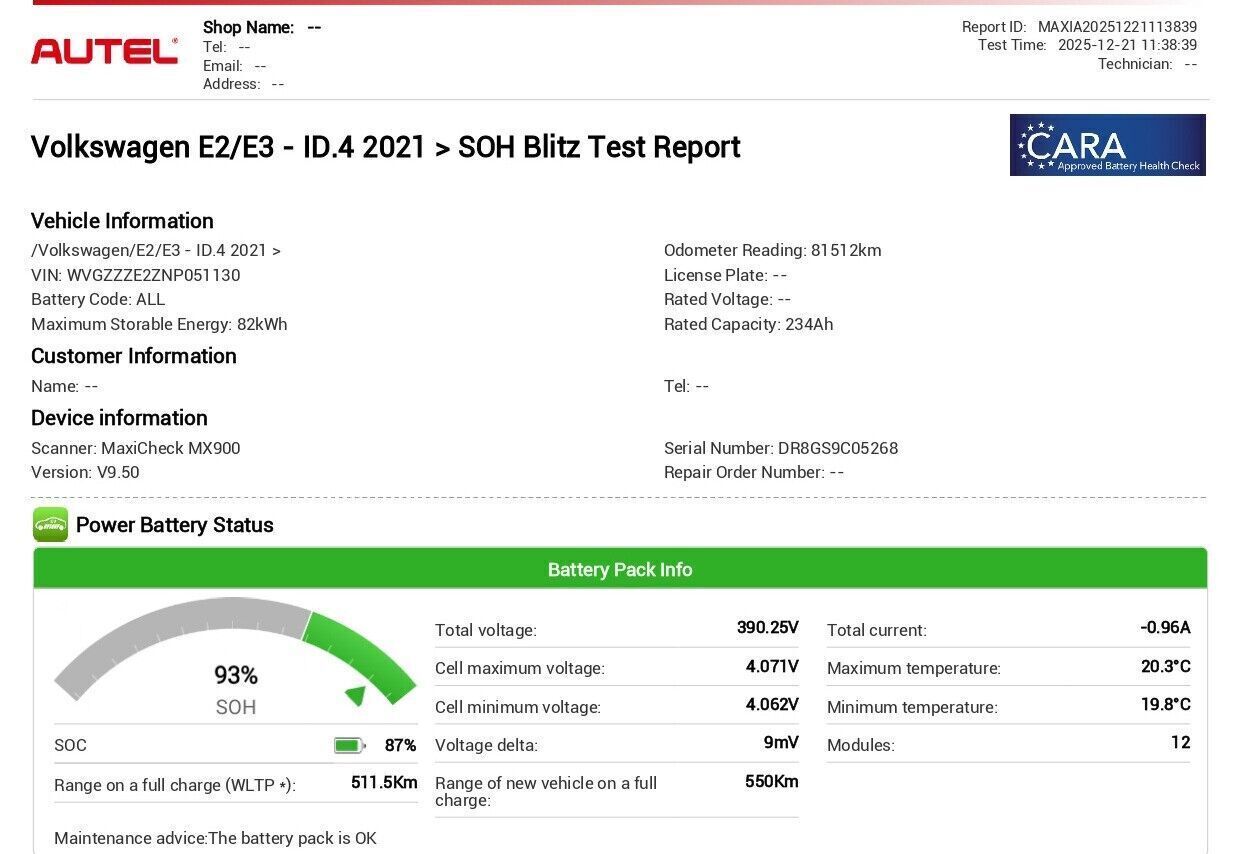The height and width of the screenshot is (854, 1241).
Task: Click the 93% SOH value
Action: [x=234, y=674]
